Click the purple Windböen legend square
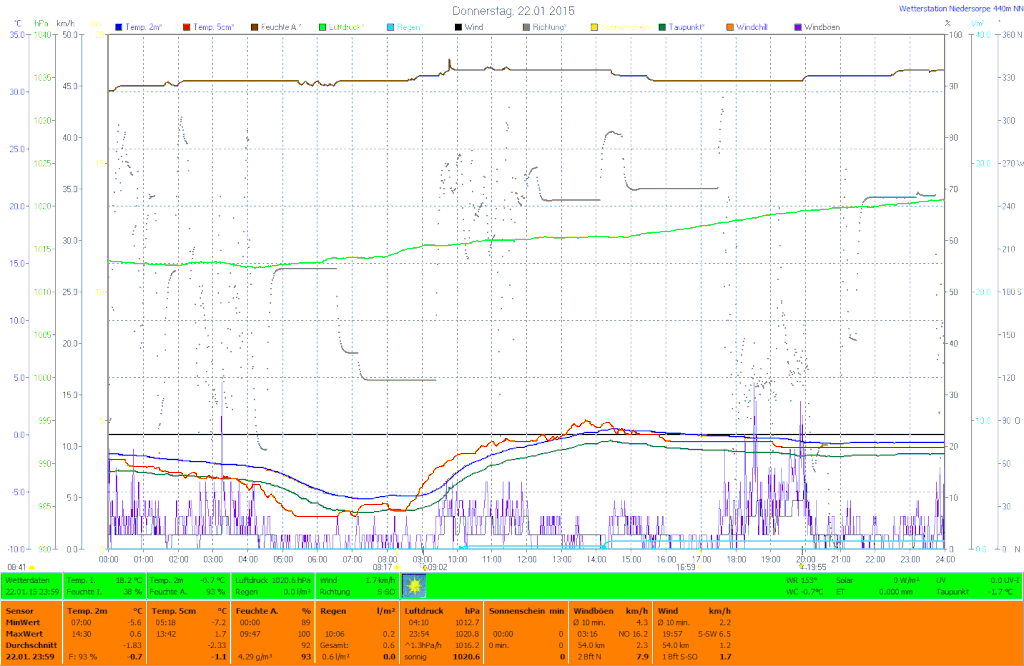Viewport: 1024px width, 666px height. [797, 27]
